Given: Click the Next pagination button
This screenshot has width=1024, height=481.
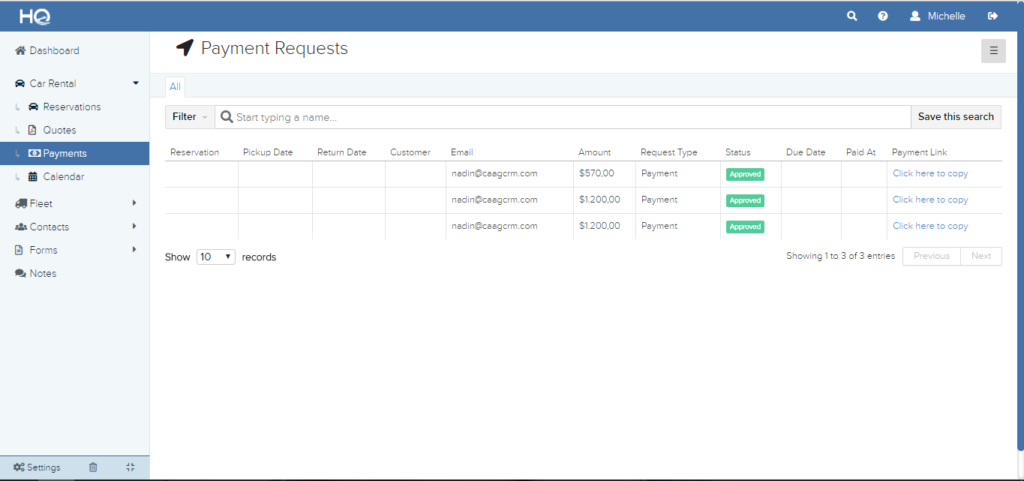Looking at the screenshot, I should click(981, 256).
